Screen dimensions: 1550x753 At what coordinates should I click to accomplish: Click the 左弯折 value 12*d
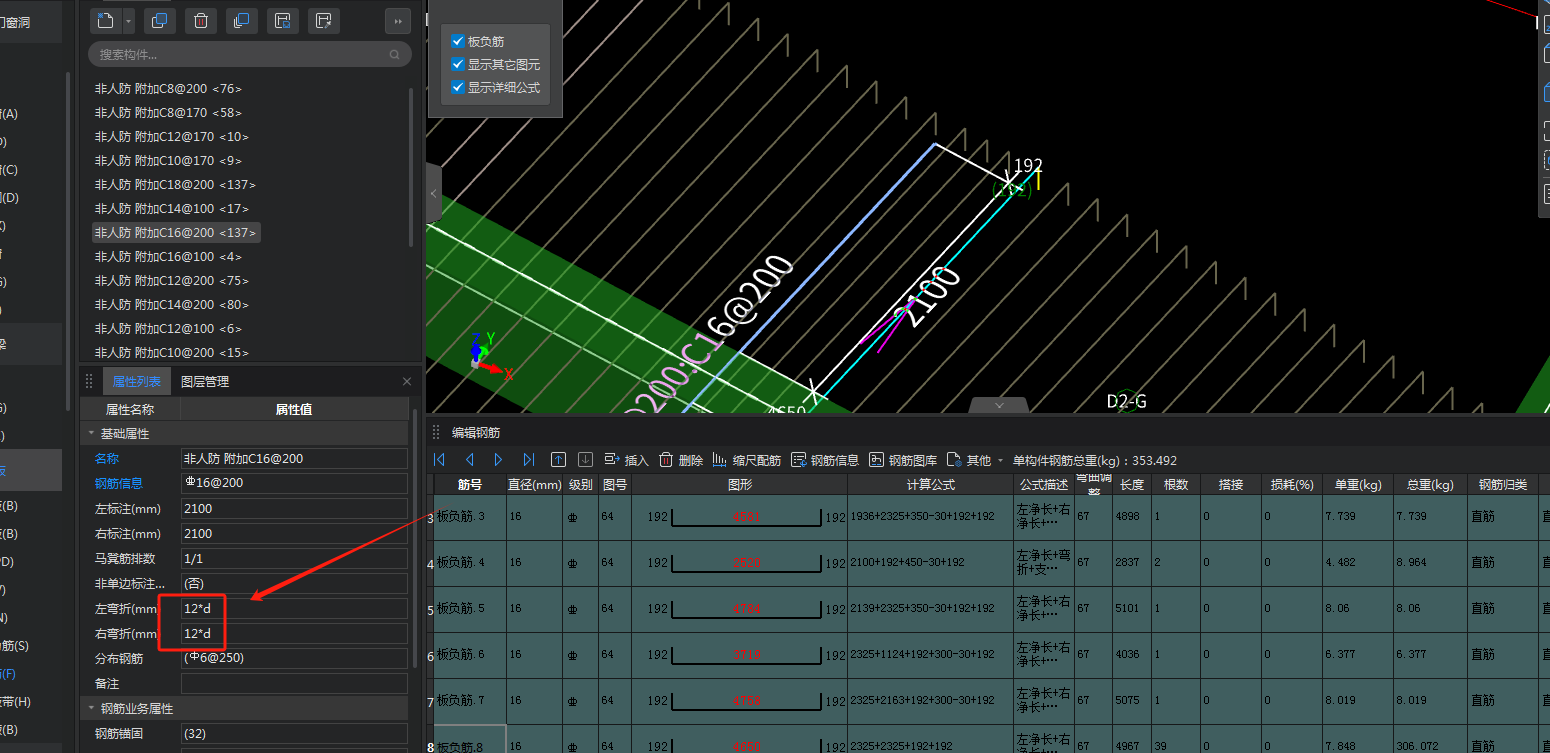point(294,608)
